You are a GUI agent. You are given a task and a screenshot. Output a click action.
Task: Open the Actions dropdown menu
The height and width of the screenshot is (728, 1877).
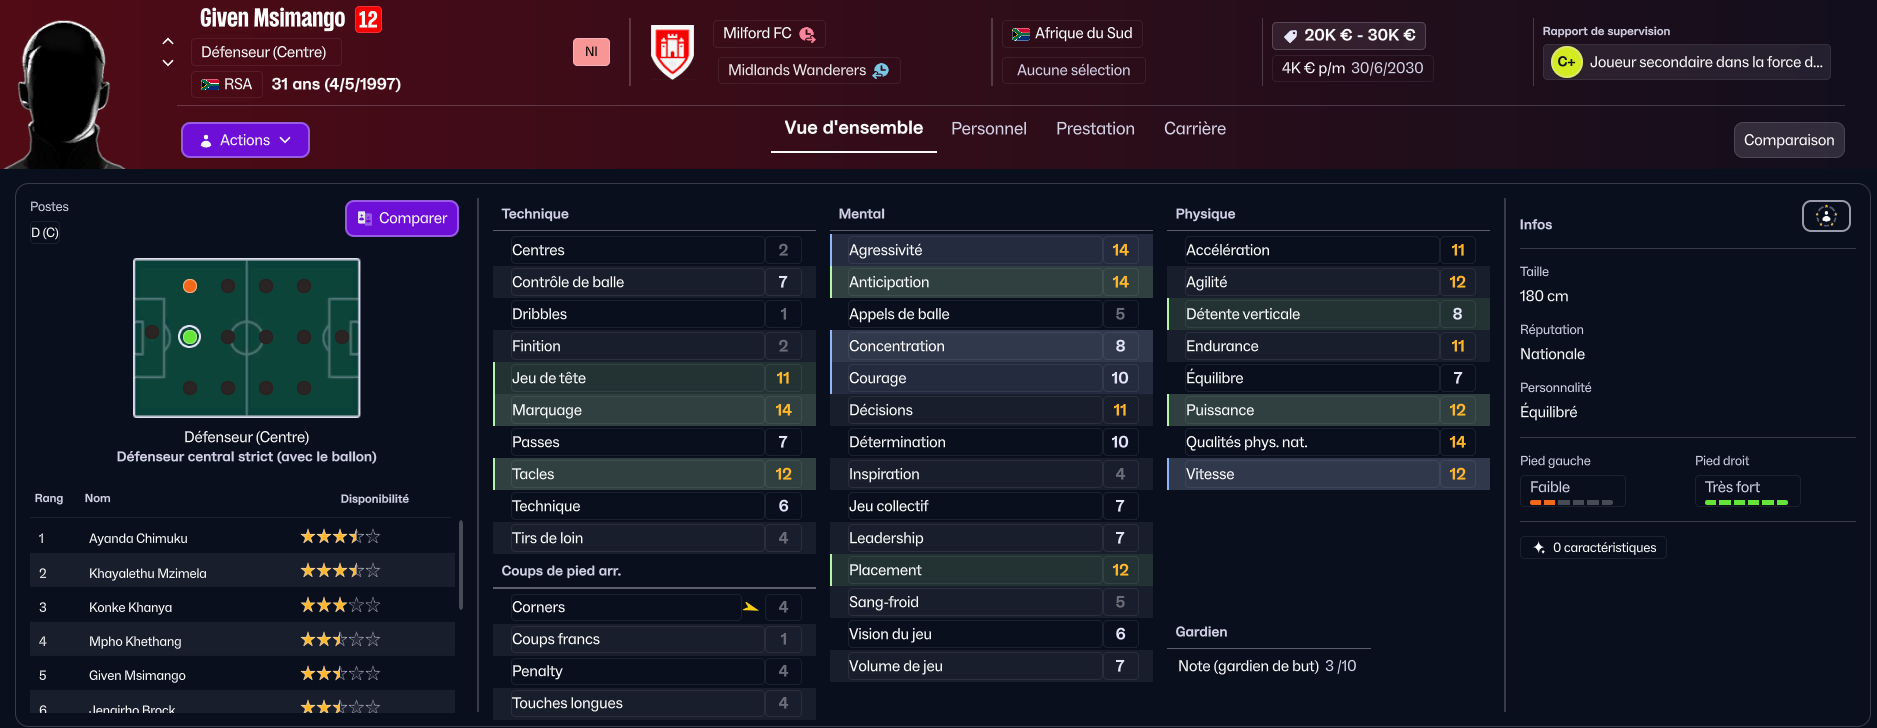click(245, 140)
